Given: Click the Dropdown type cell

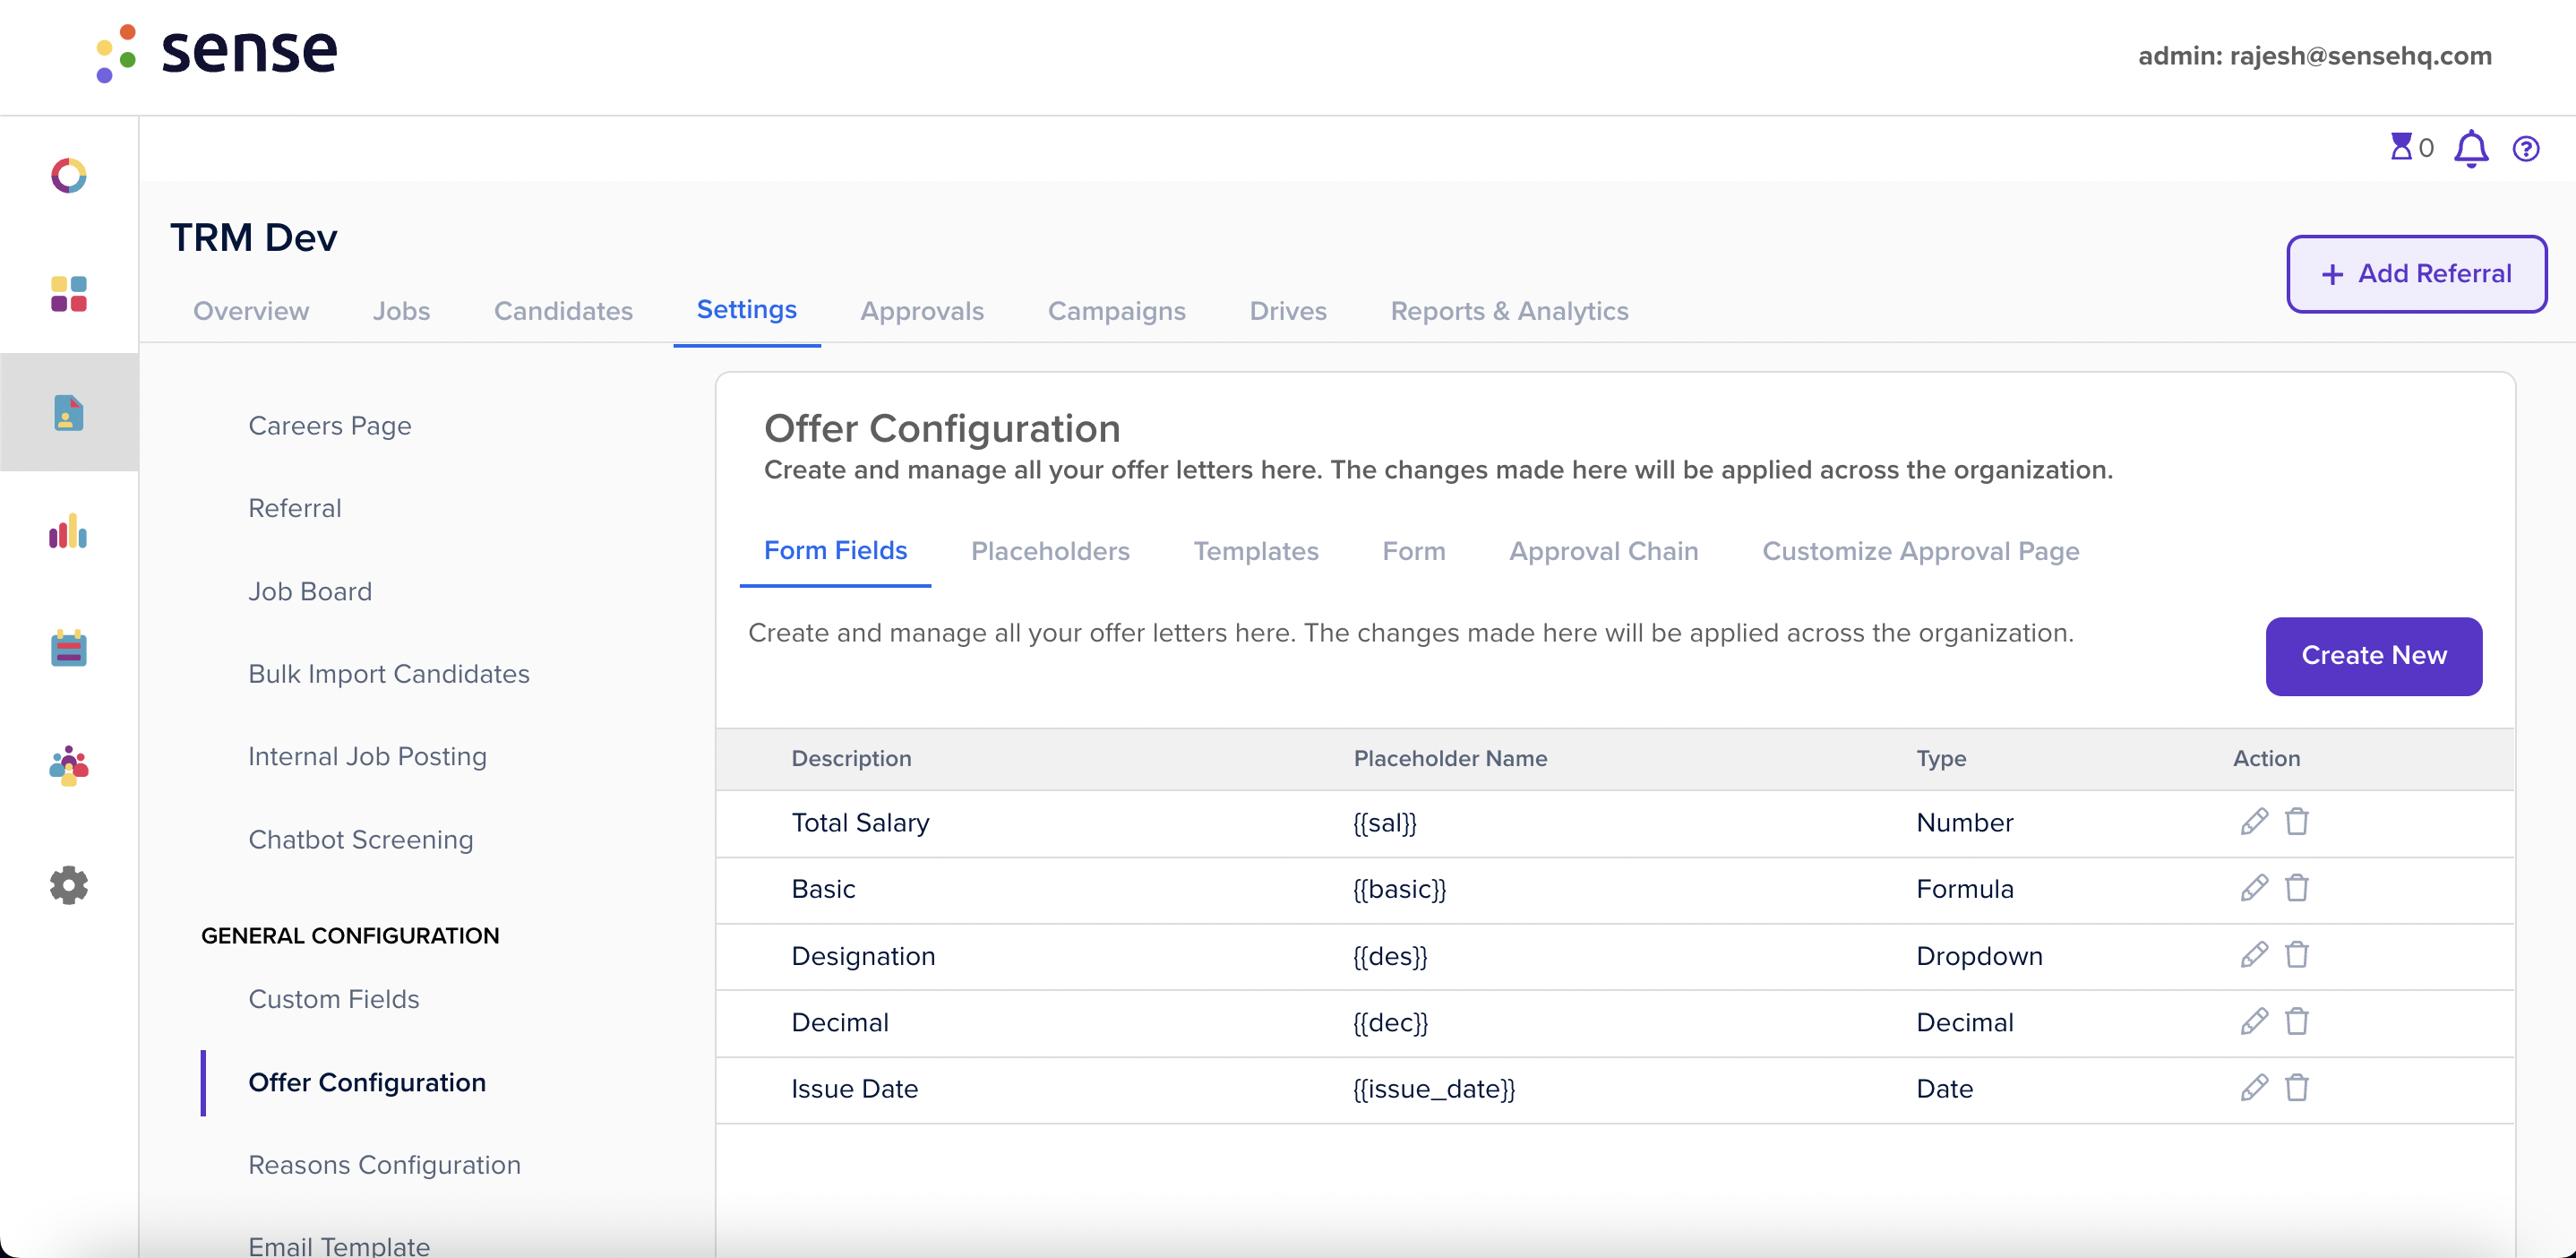Looking at the screenshot, I should pos(1979,956).
